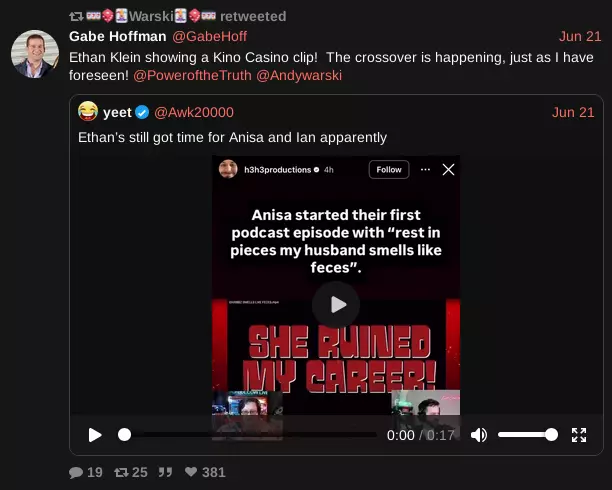This screenshot has width=612, height=490.
Task: Click the video progress scrubber handle
Action: (125, 435)
